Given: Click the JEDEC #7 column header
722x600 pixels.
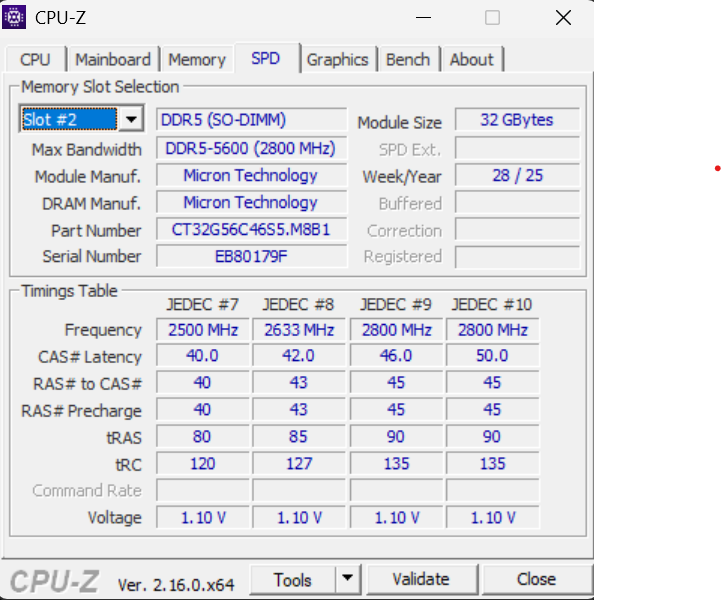Looking at the screenshot, I should pos(203,304).
